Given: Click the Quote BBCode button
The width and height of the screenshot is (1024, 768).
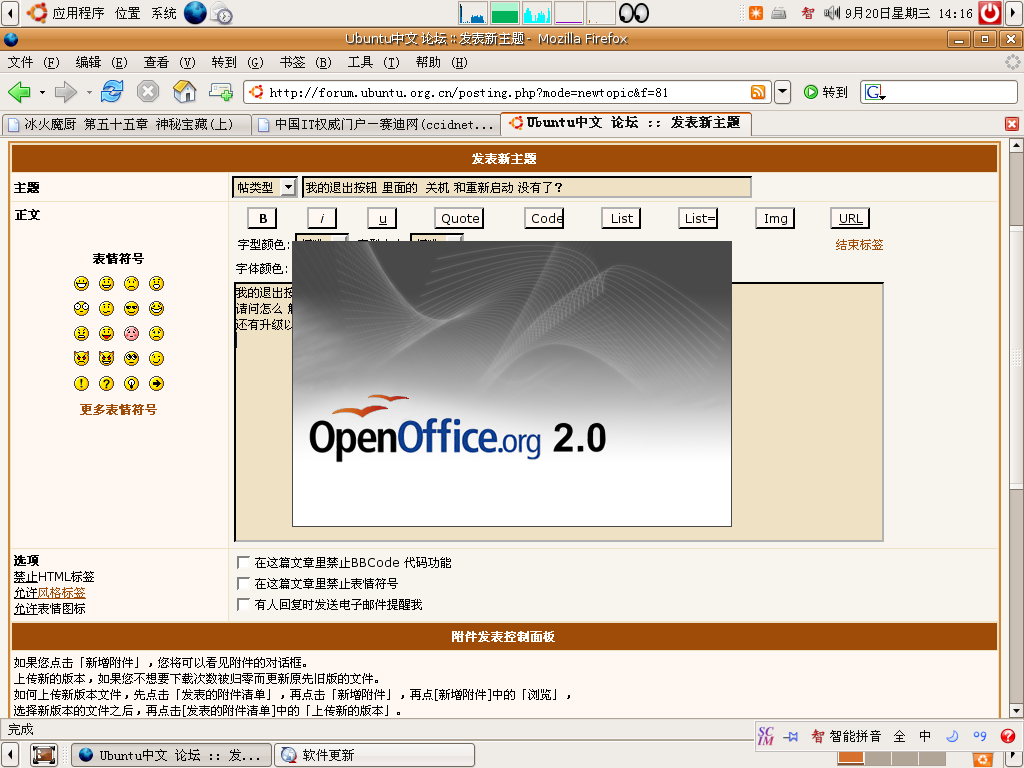Looking at the screenshot, I should pos(459,218).
